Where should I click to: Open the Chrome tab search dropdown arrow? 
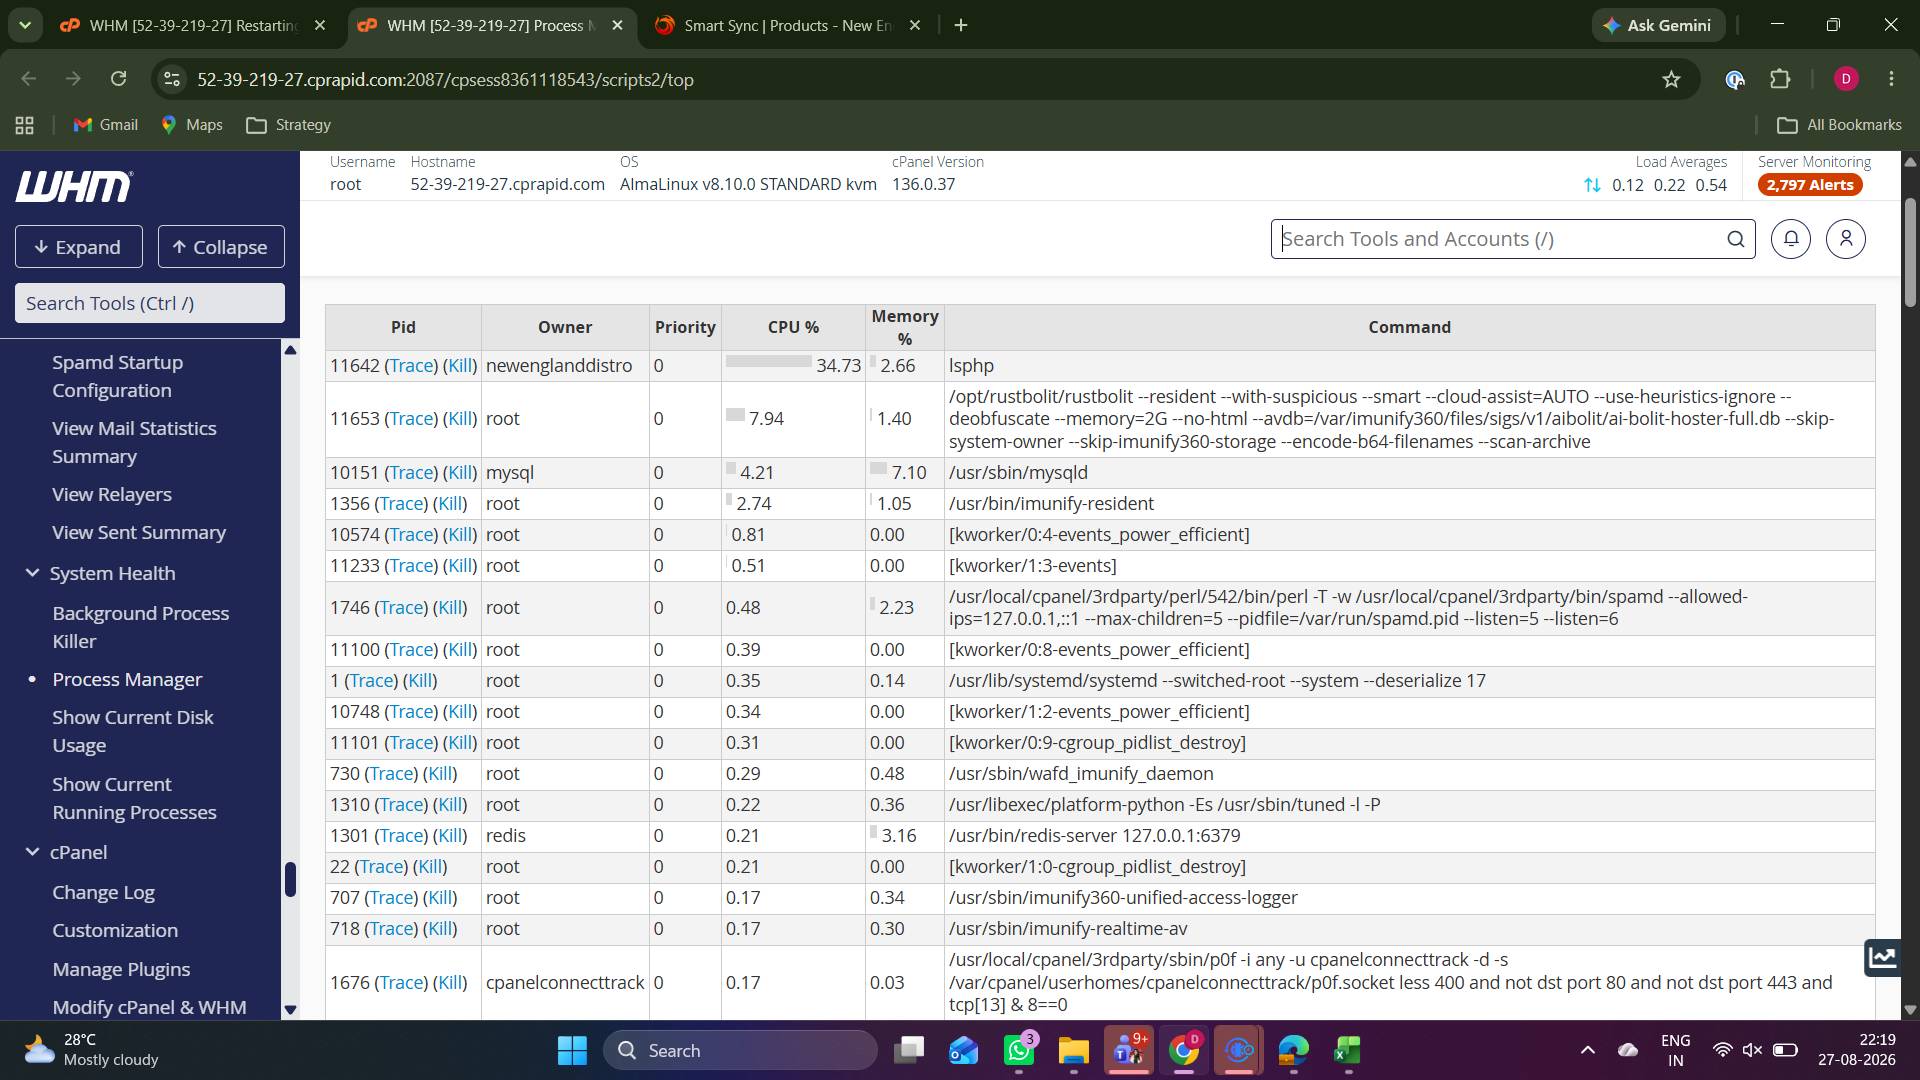[25, 25]
